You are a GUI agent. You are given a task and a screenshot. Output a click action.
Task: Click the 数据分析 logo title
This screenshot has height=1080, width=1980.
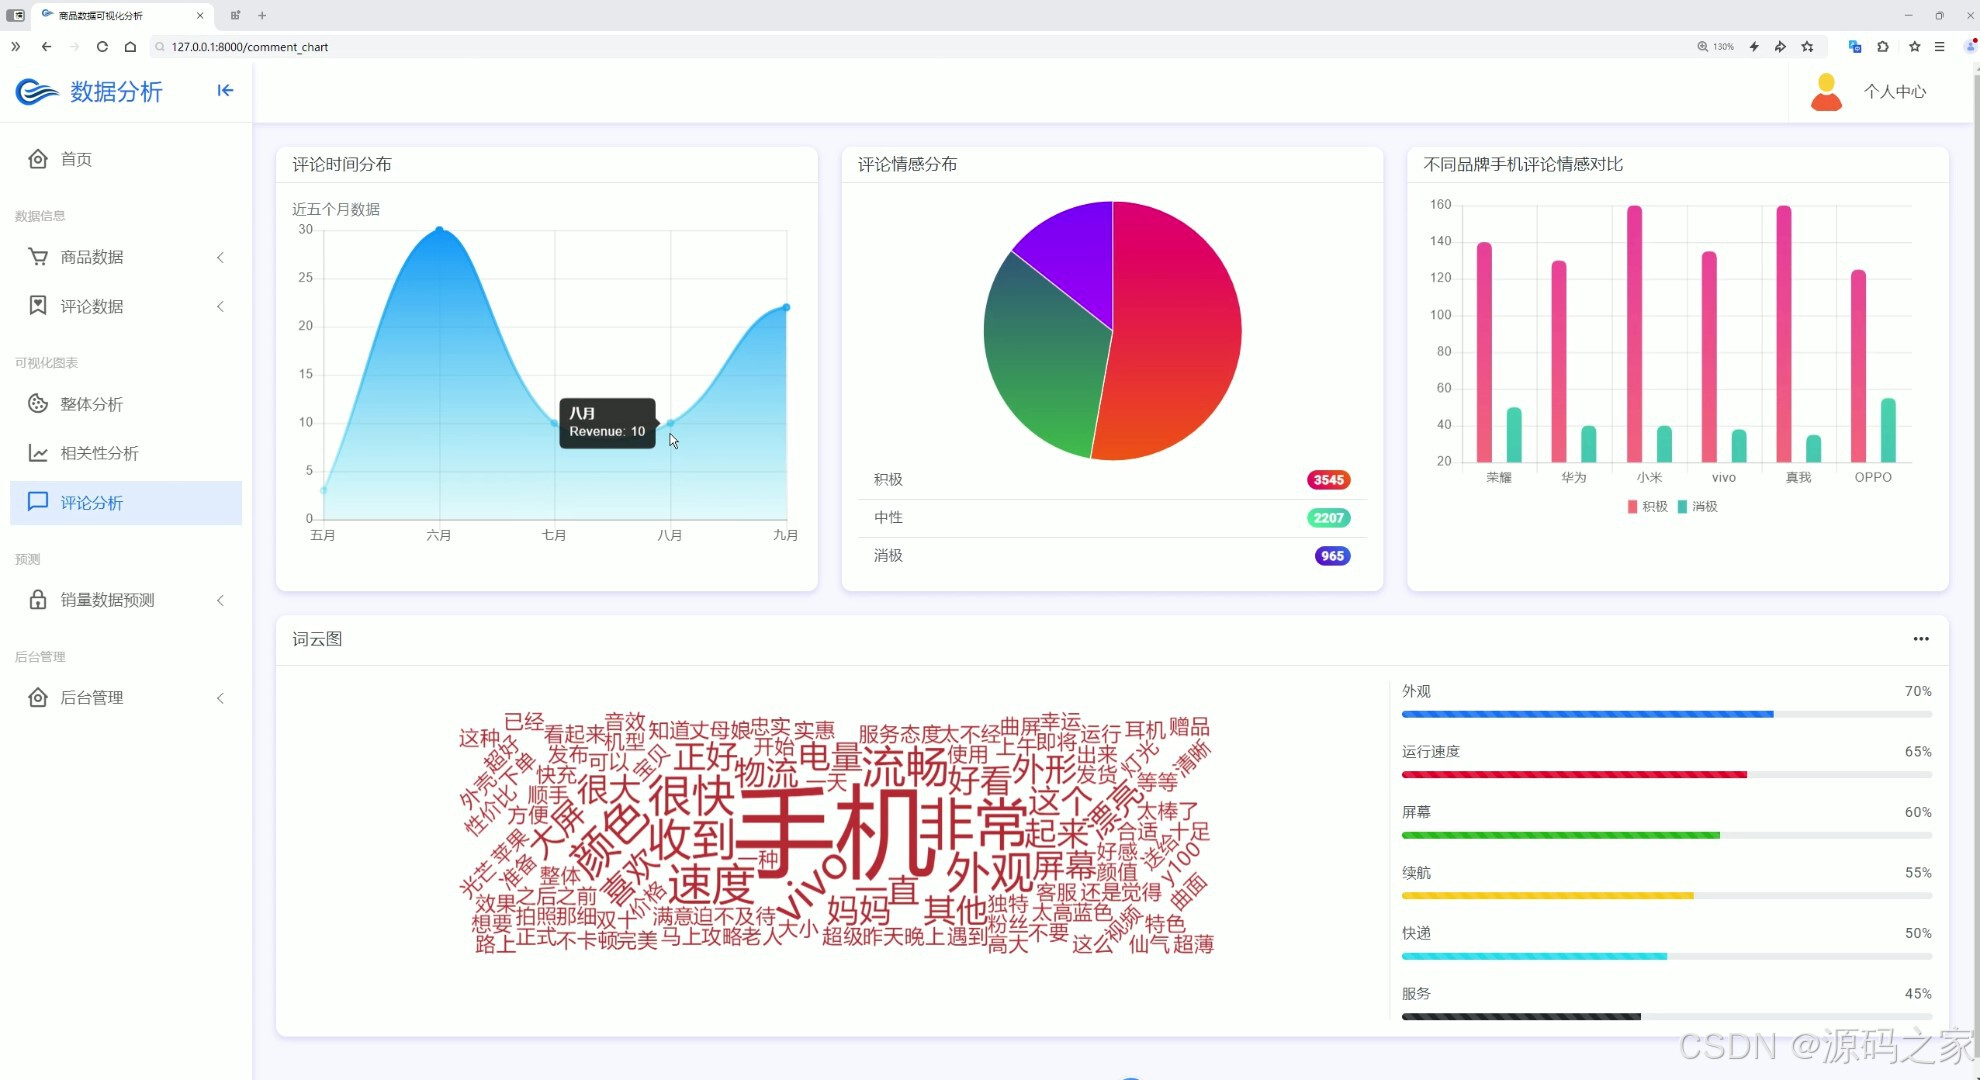point(116,92)
